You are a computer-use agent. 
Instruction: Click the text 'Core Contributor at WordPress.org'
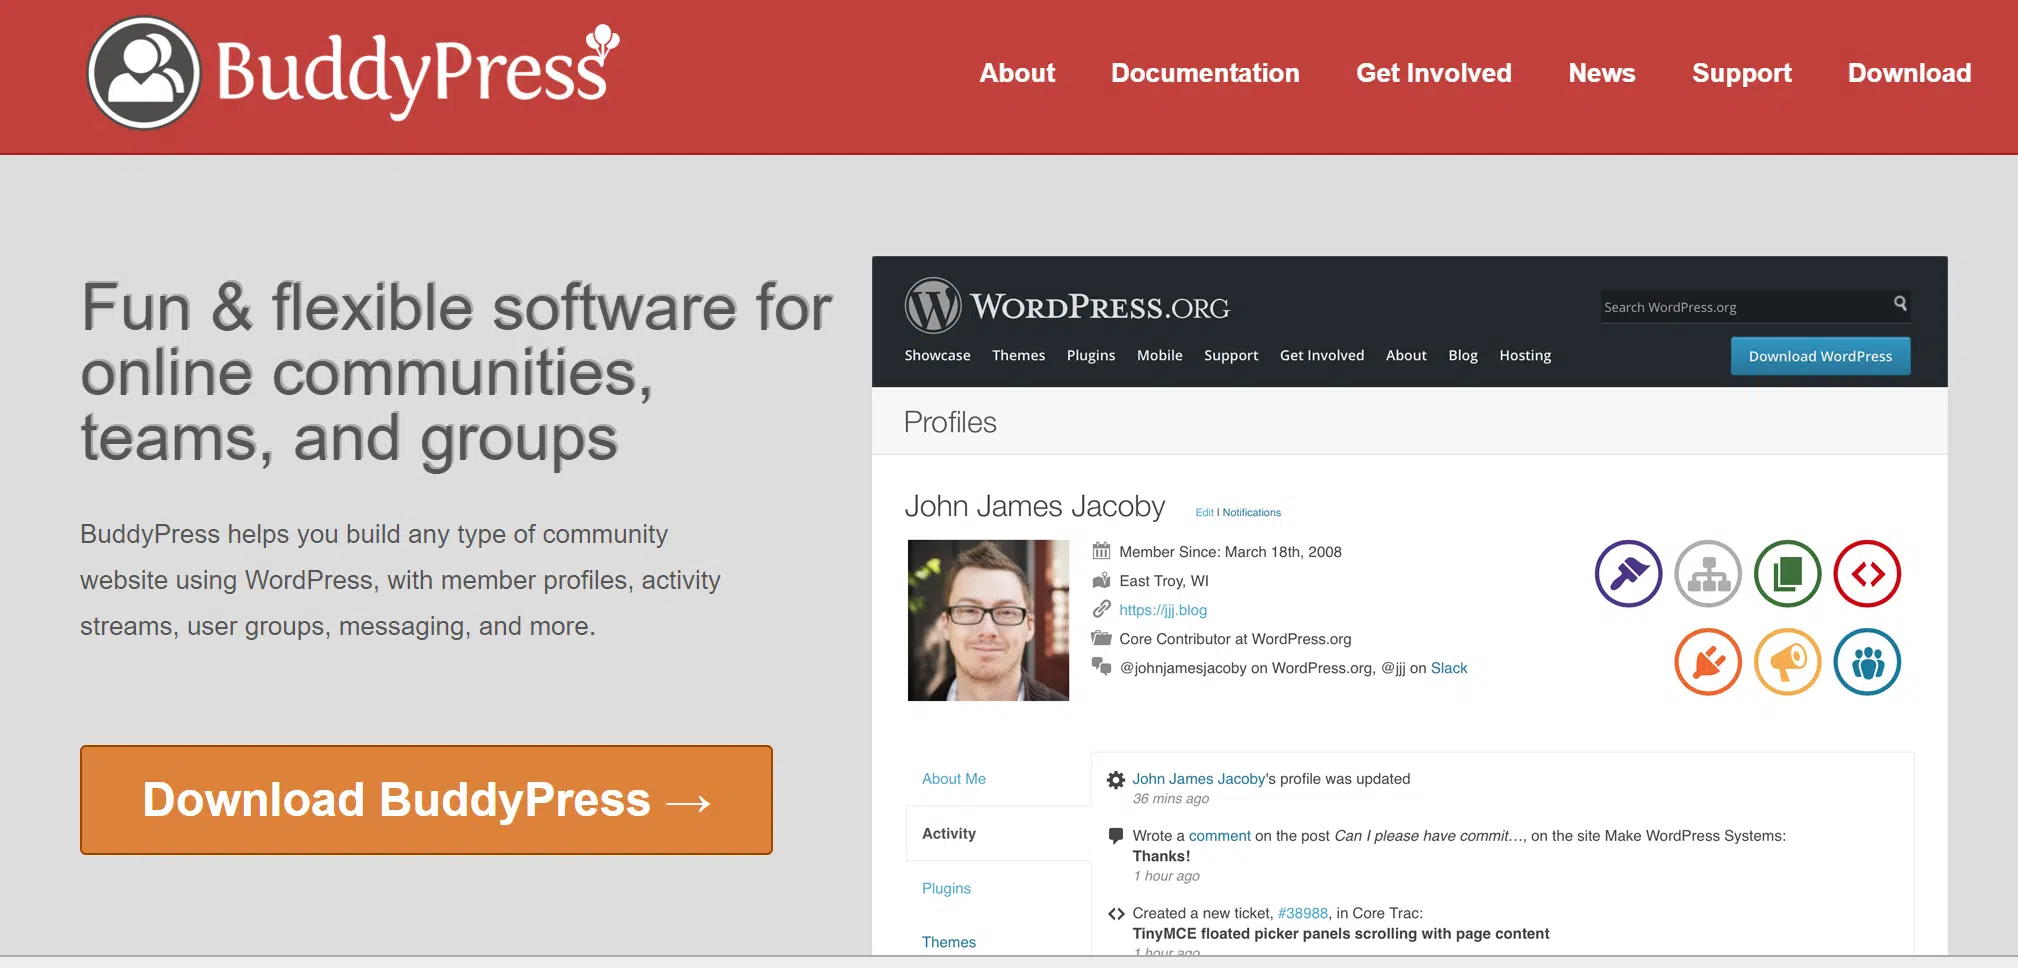1235,639
